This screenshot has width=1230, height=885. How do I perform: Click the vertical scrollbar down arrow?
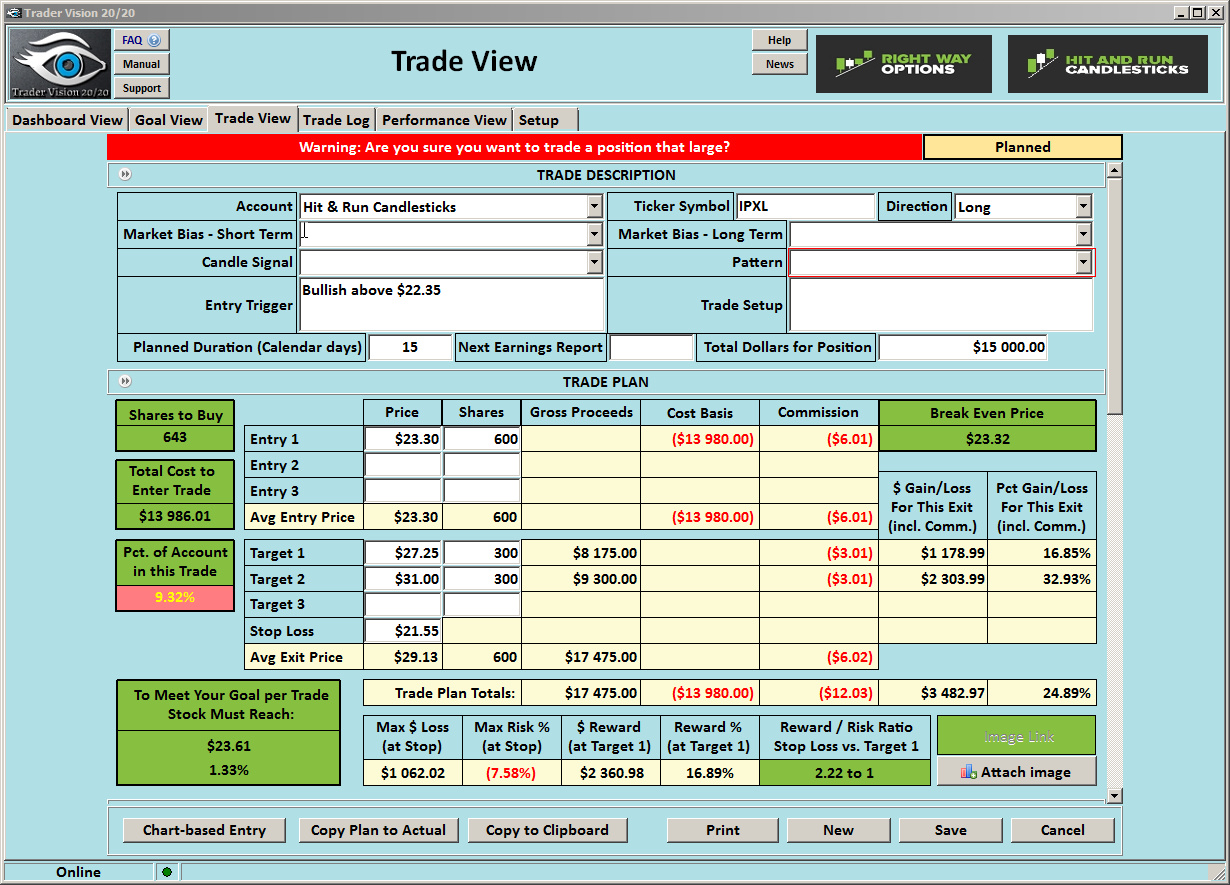tap(1114, 796)
